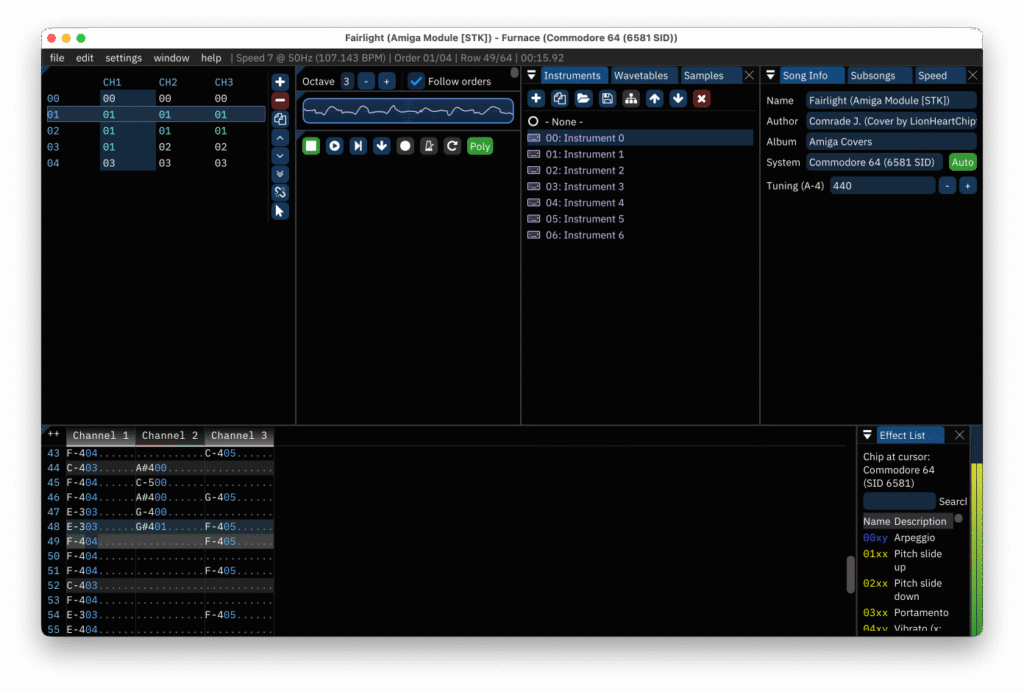Click the Tuning (A-4) input field

(x=882, y=186)
